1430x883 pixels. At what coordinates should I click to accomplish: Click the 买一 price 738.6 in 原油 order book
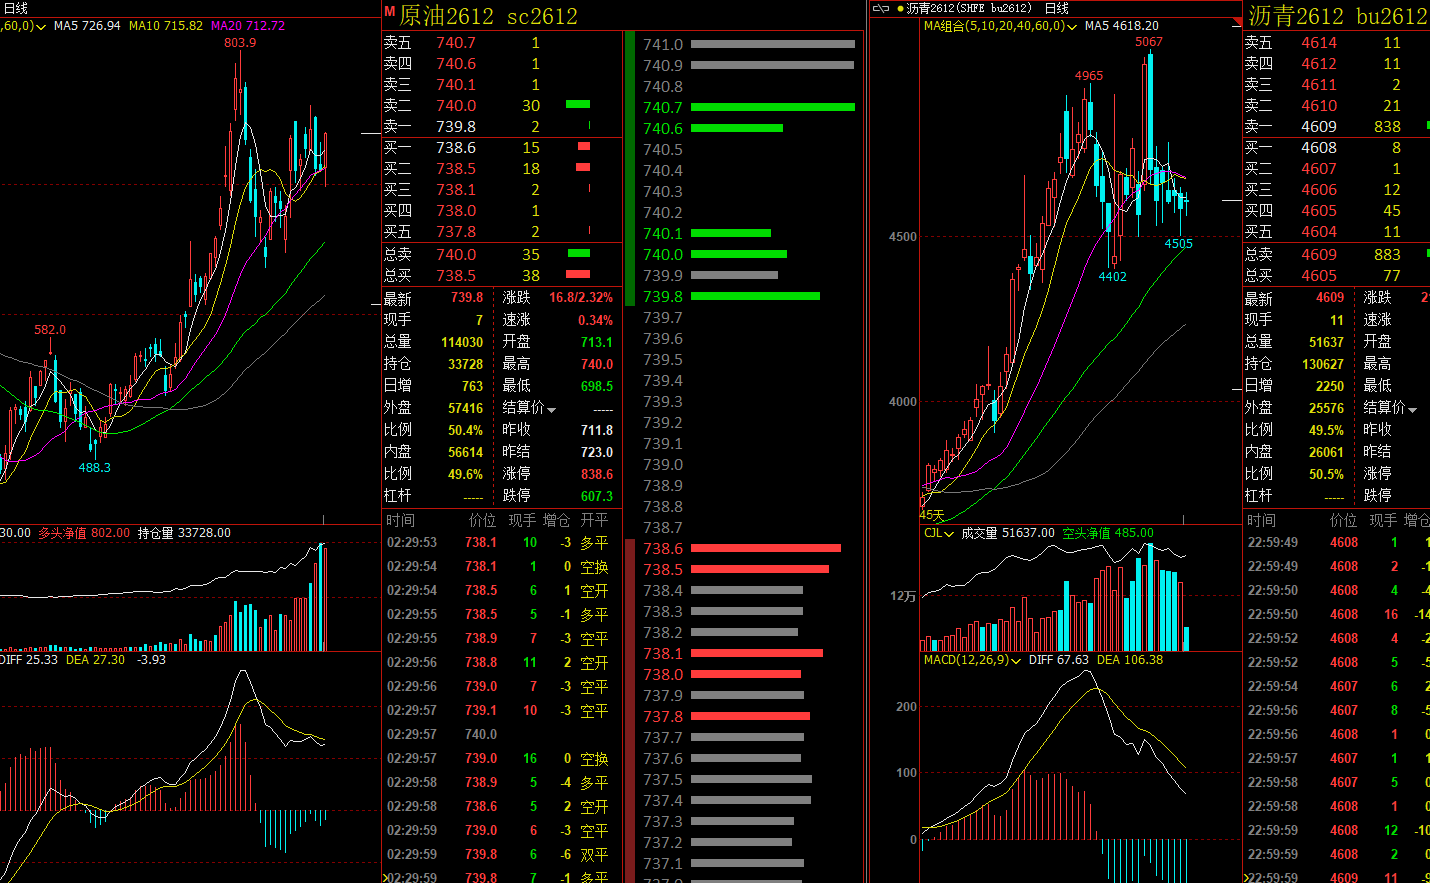(456, 148)
